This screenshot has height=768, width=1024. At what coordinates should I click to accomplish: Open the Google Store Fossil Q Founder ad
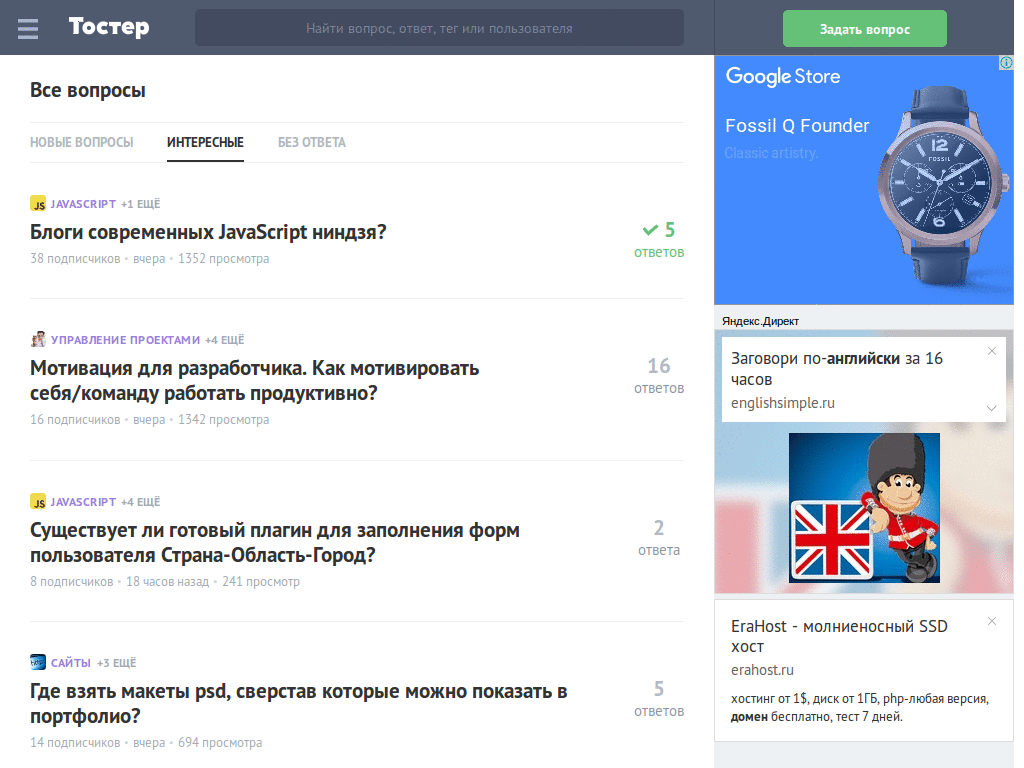tap(863, 180)
